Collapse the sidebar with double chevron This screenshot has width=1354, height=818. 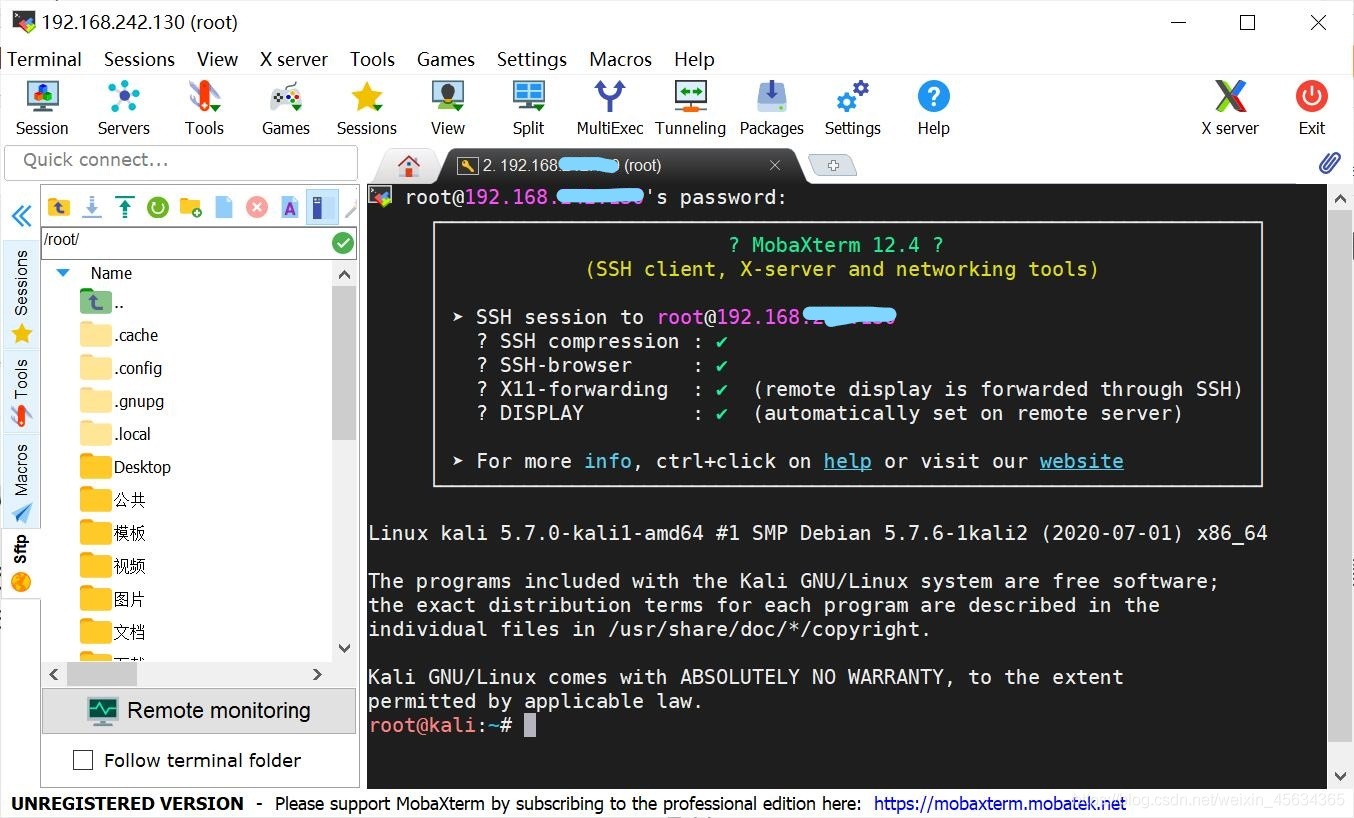pyautogui.click(x=21, y=216)
